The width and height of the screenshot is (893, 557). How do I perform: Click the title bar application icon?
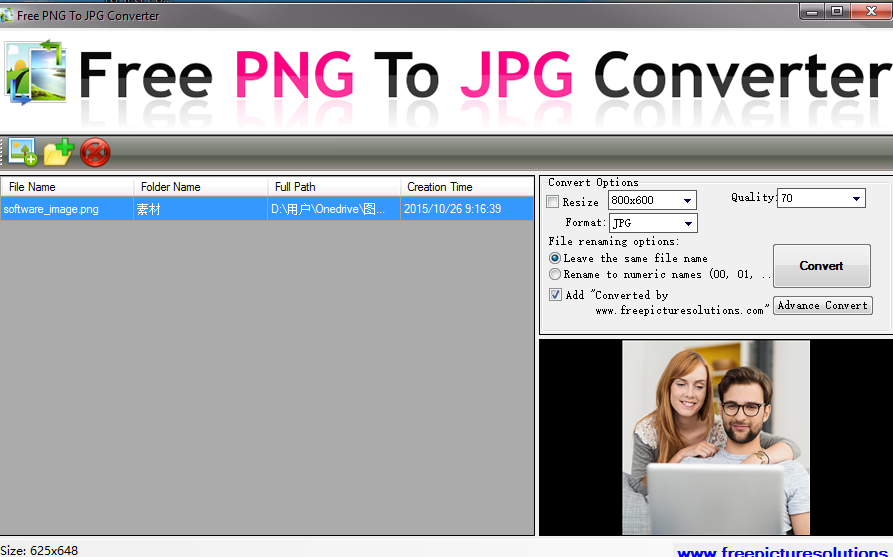point(8,16)
